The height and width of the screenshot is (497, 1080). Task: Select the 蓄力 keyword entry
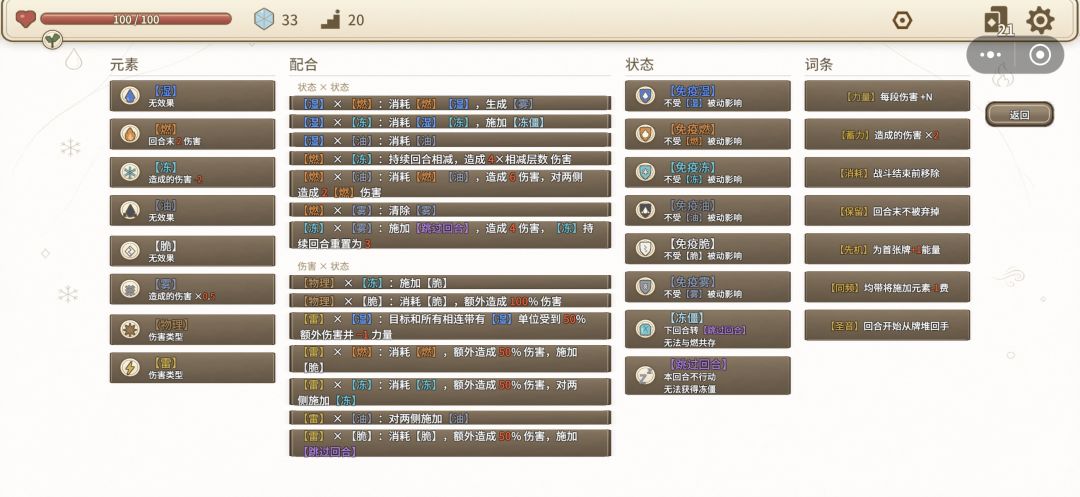coord(887,134)
